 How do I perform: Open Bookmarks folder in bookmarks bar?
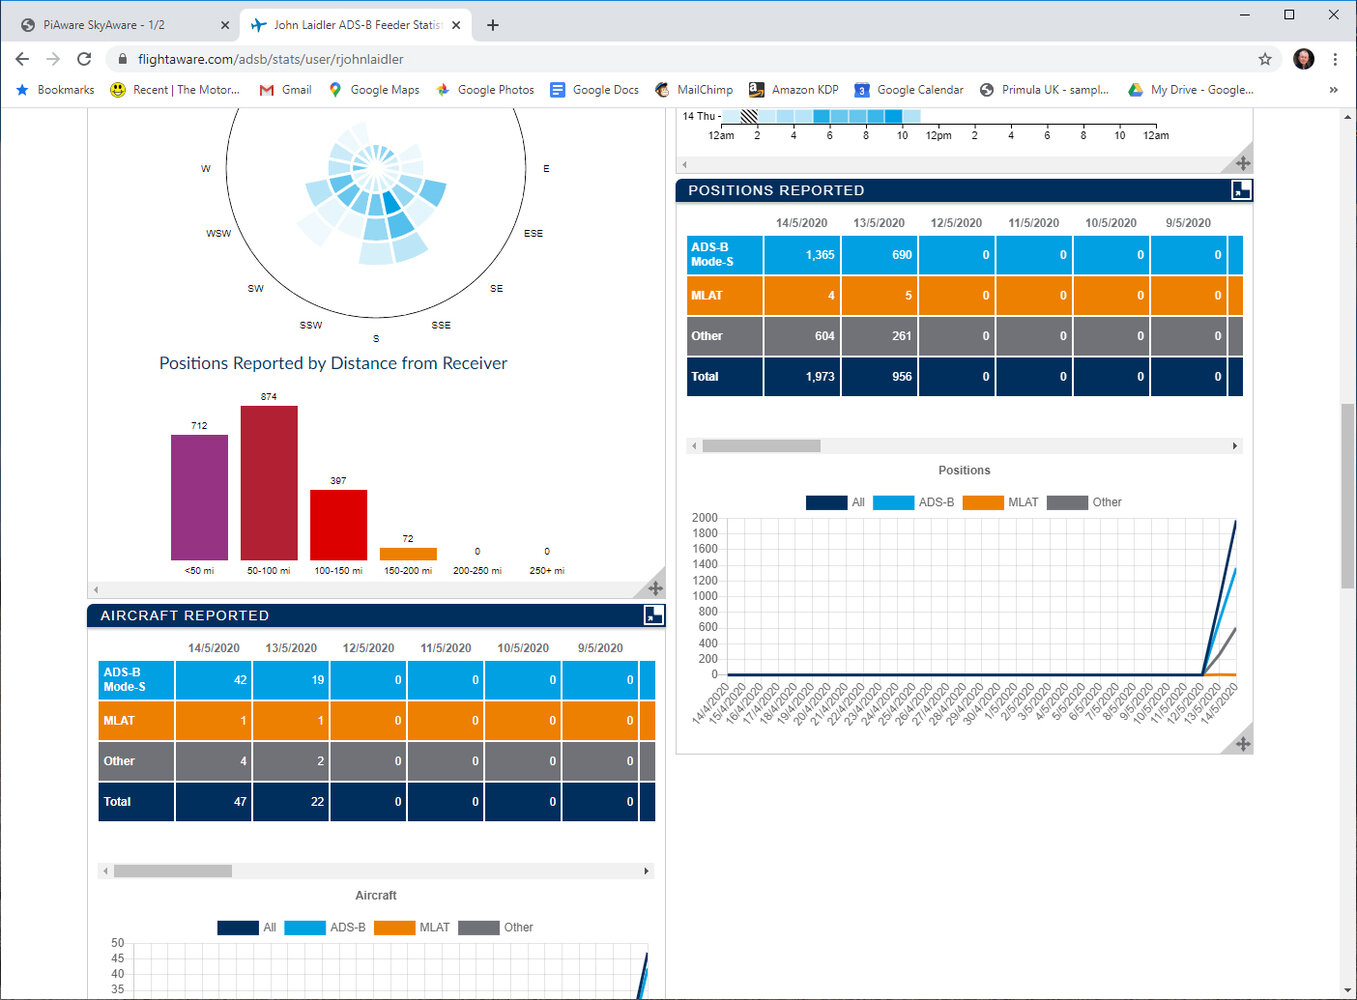(55, 90)
